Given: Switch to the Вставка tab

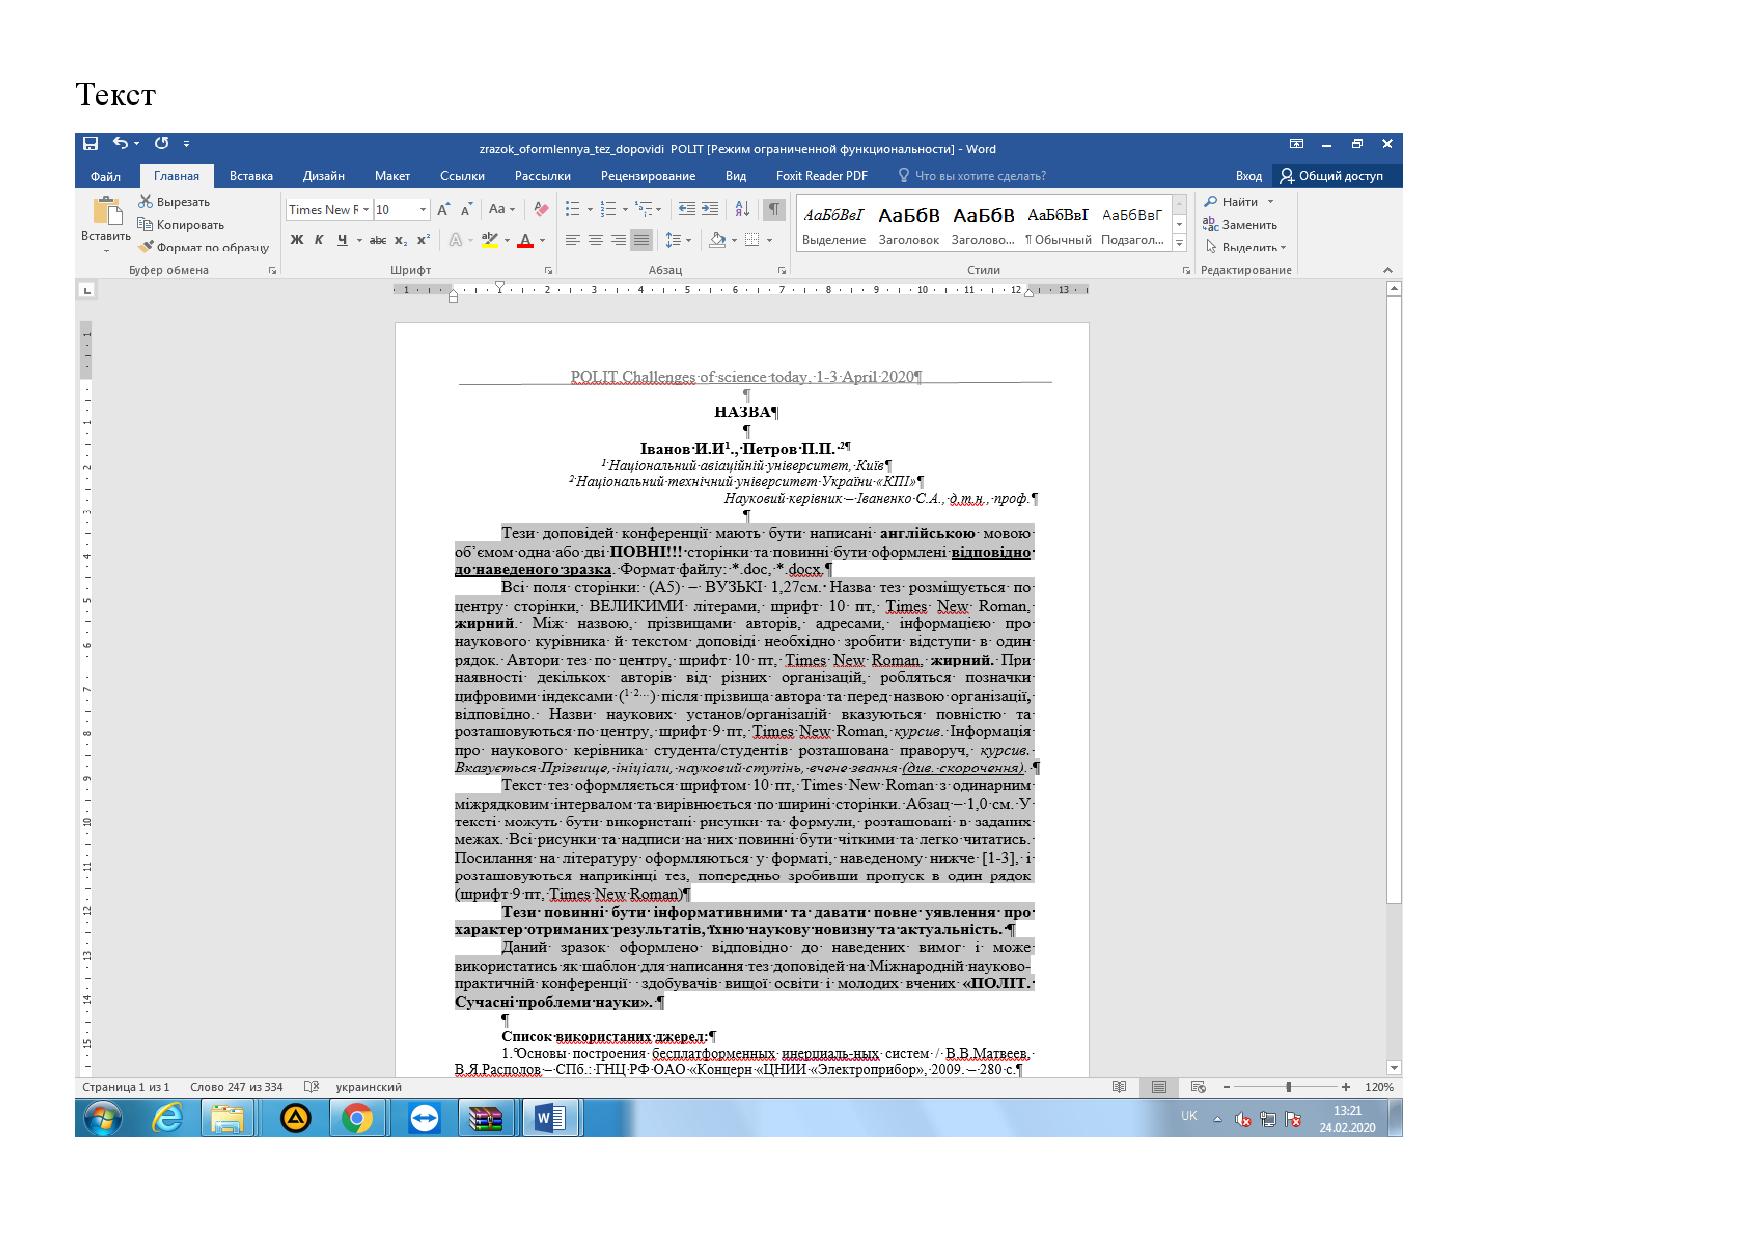Looking at the screenshot, I should click(x=251, y=176).
